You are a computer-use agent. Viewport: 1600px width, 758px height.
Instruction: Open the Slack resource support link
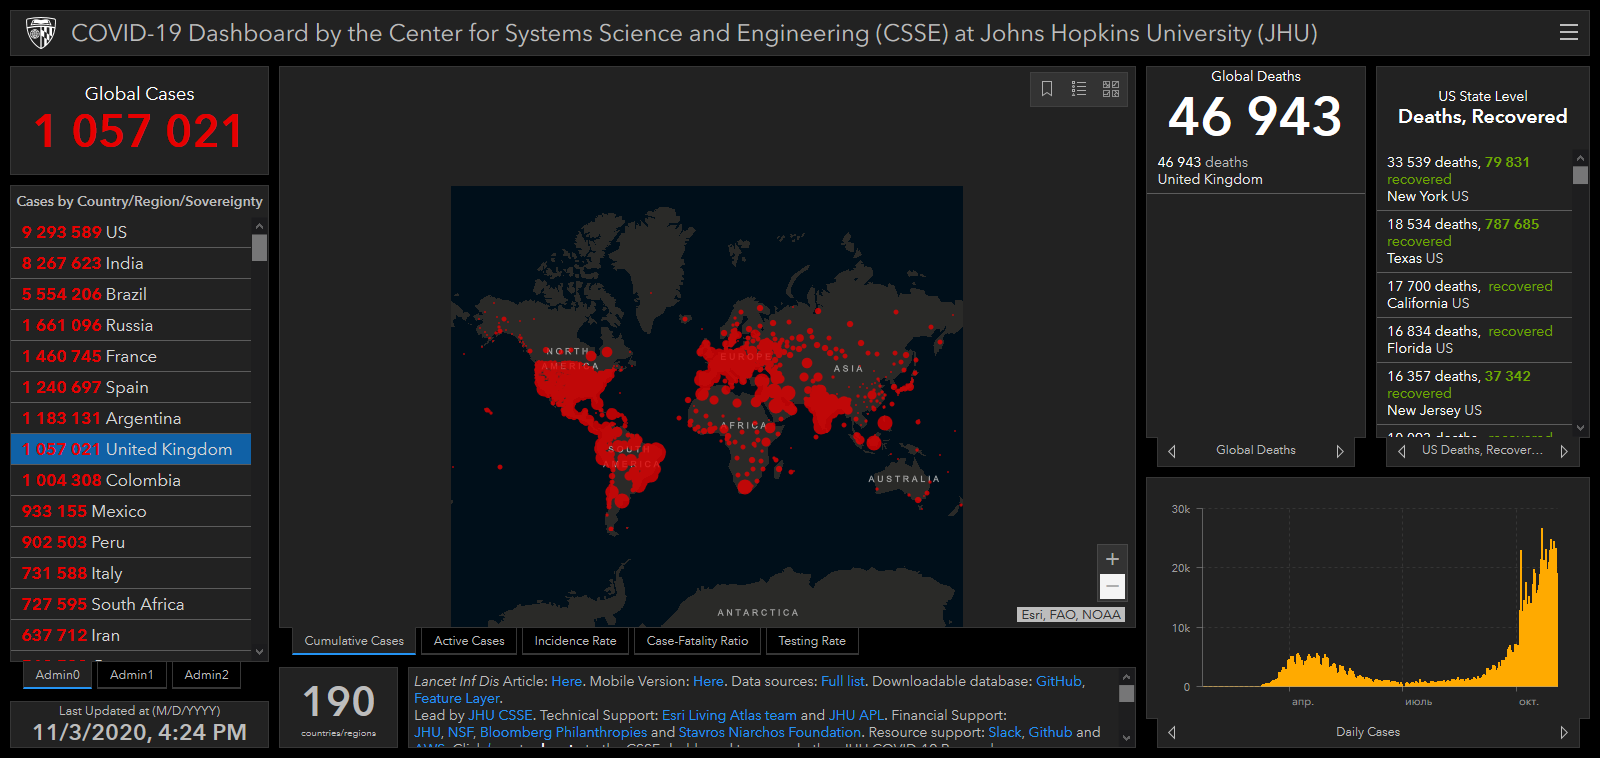coord(1005,732)
